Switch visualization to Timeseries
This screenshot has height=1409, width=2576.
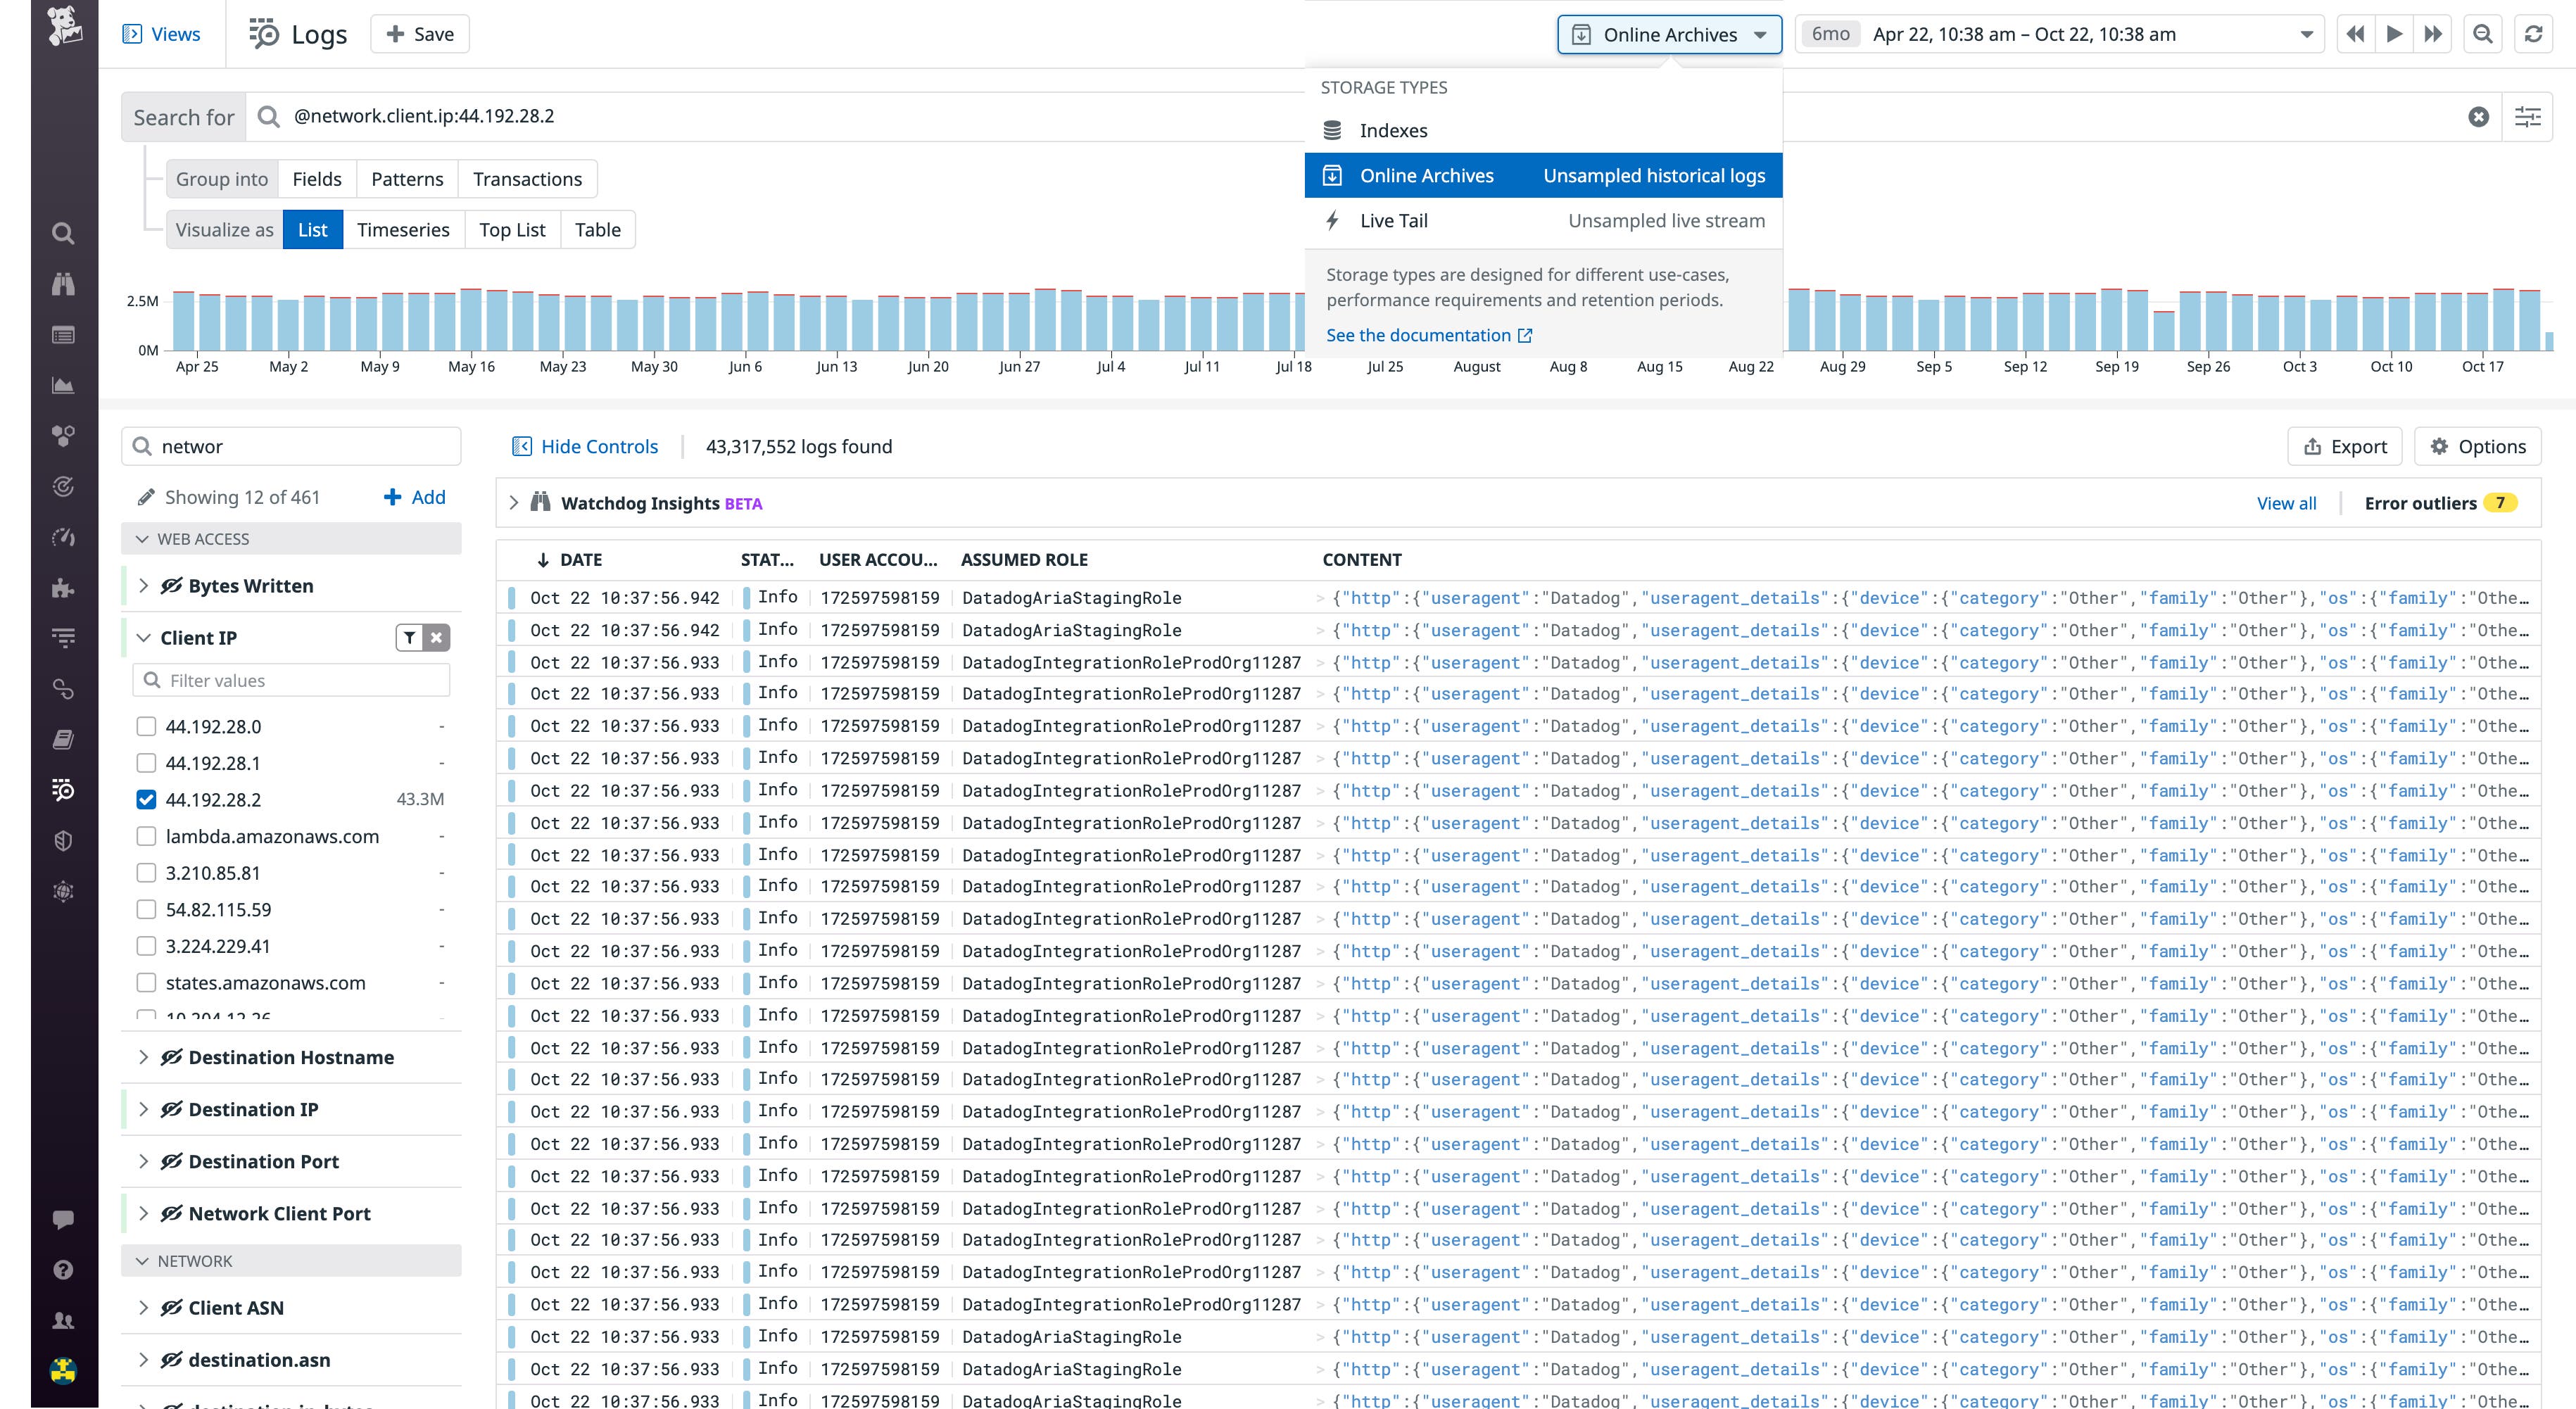point(403,230)
